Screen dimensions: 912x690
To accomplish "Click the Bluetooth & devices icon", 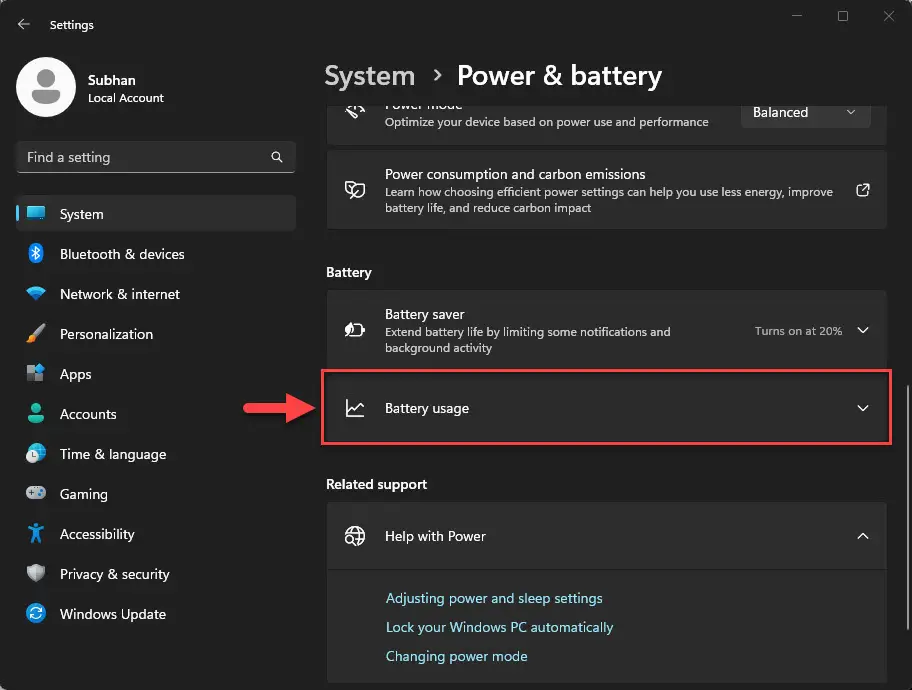I will pos(36,254).
